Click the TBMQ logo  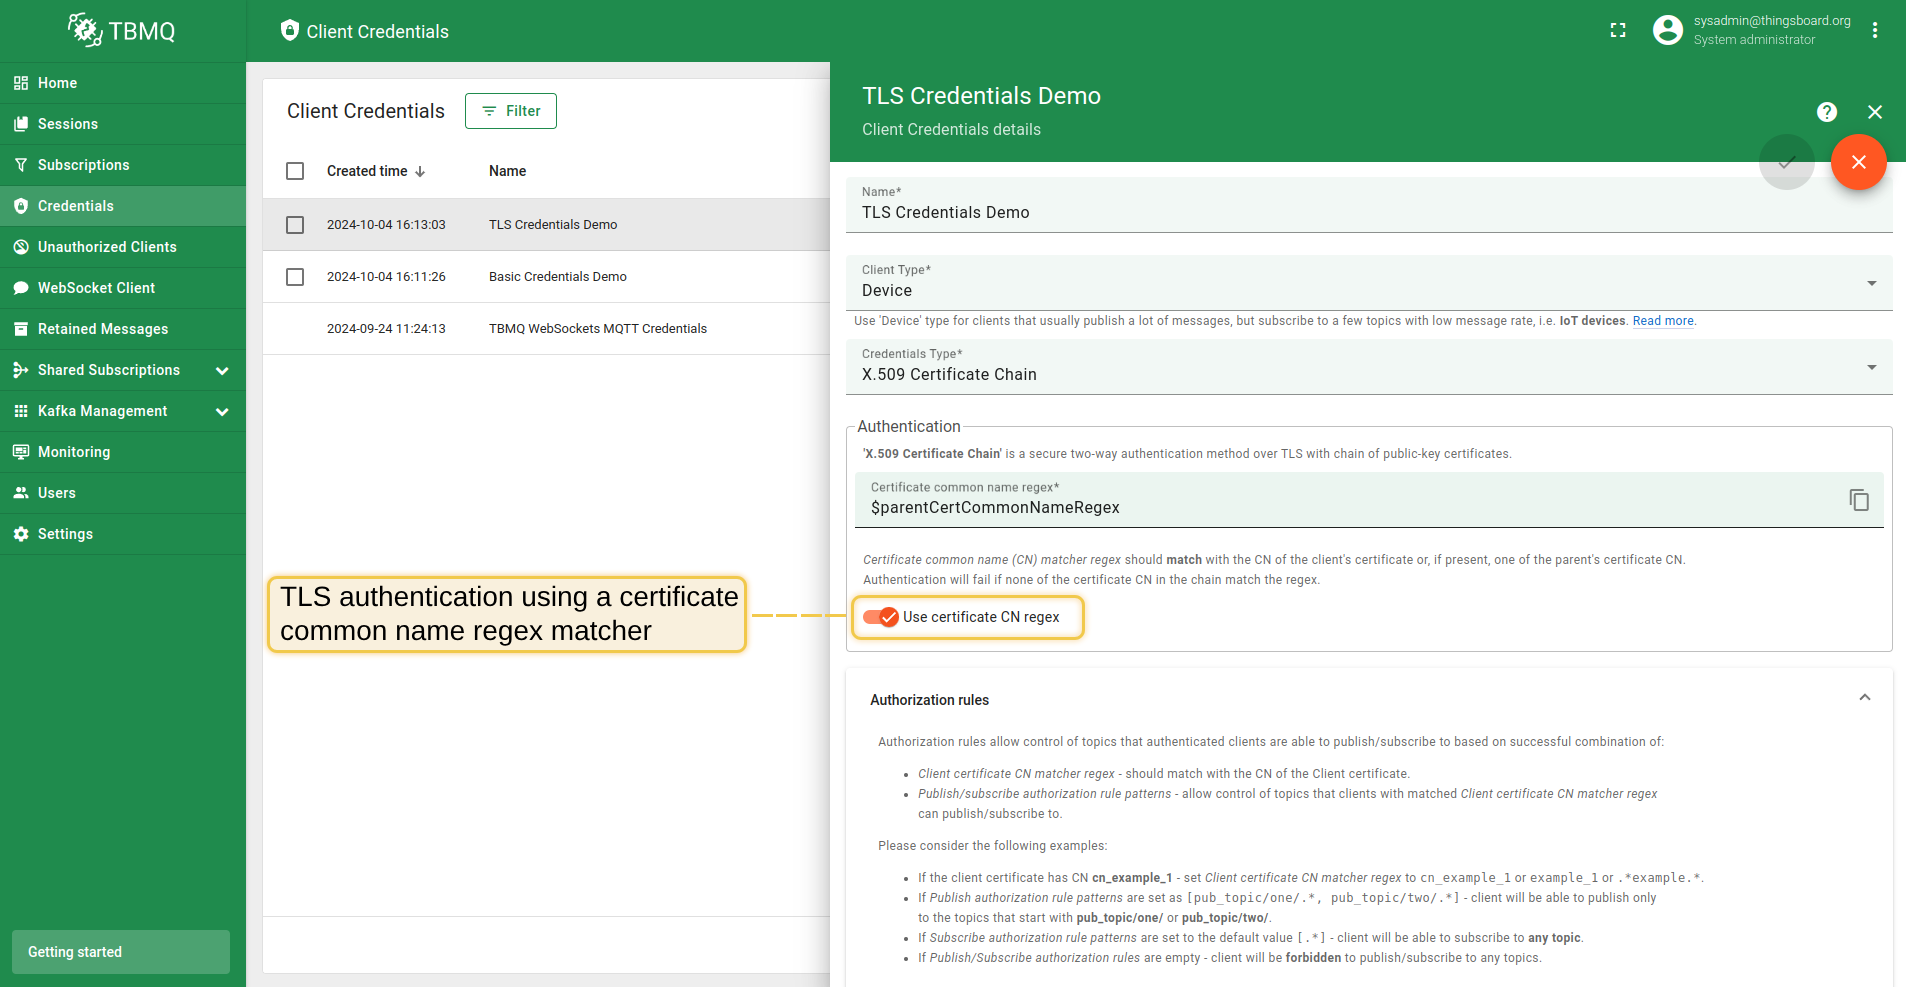pos(122,31)
